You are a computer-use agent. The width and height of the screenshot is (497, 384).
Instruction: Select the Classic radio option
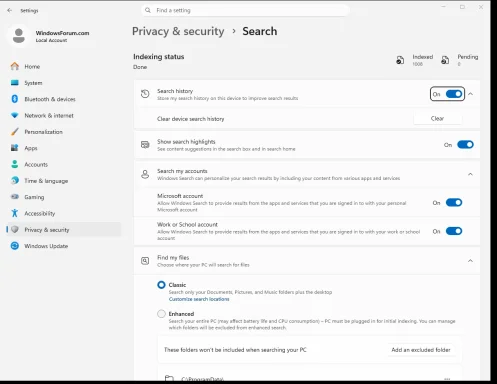(x=161, y=285)
